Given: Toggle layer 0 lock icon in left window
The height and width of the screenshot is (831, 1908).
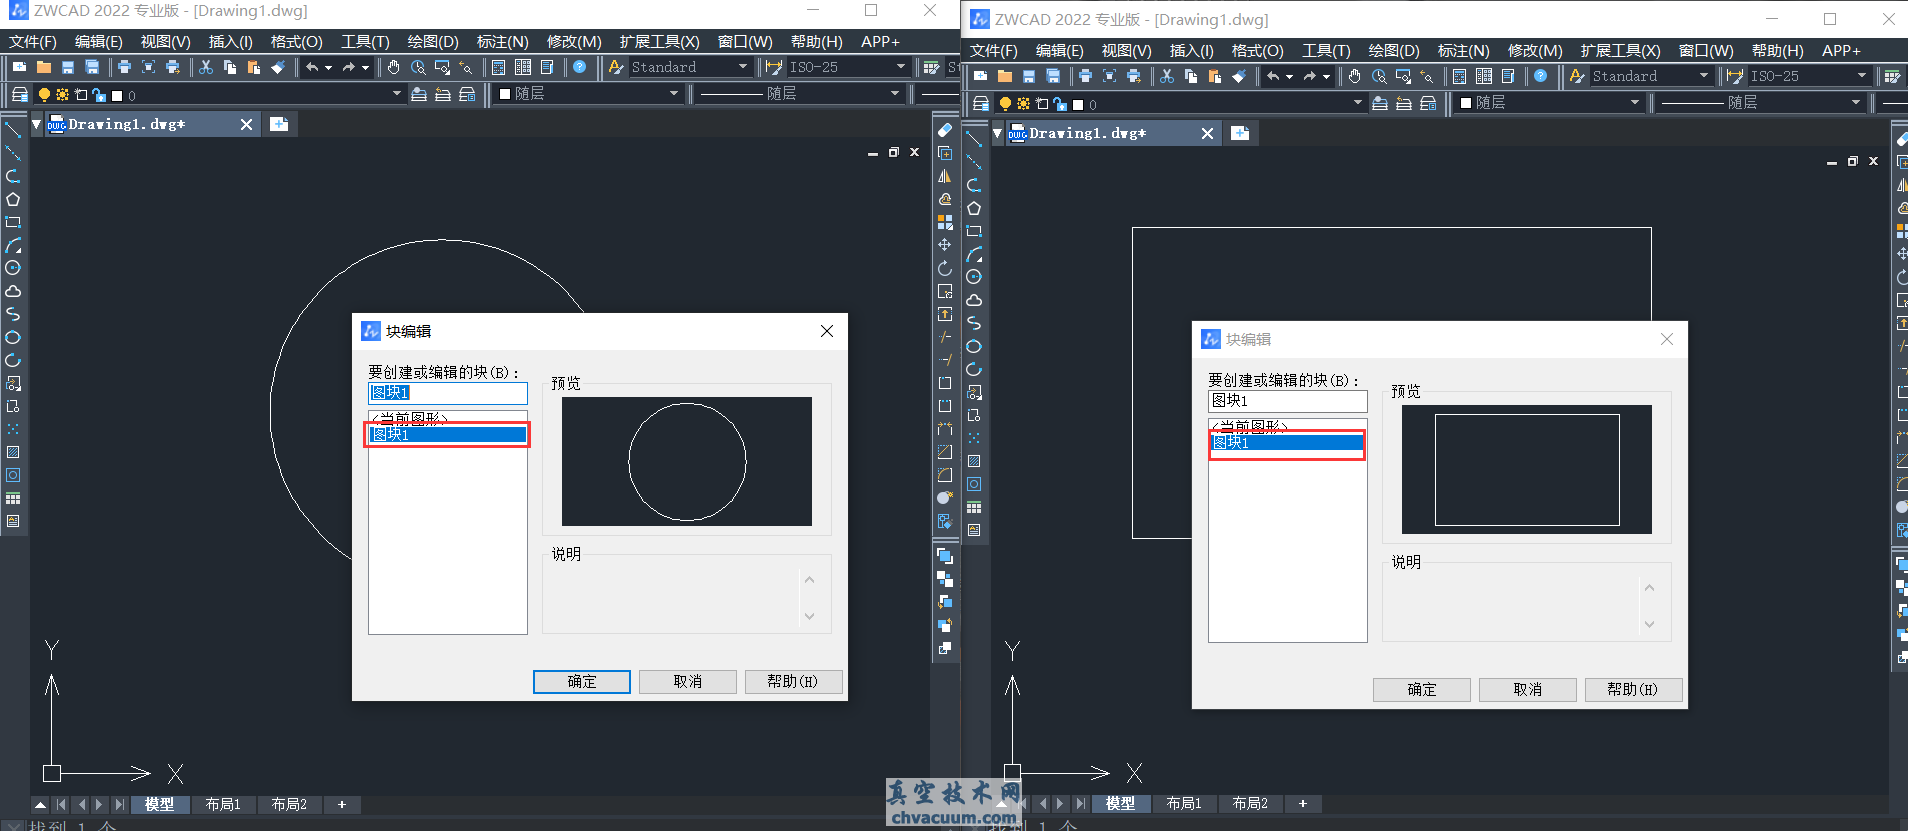Looking at the screenshot, I should (x=99, y=94).
